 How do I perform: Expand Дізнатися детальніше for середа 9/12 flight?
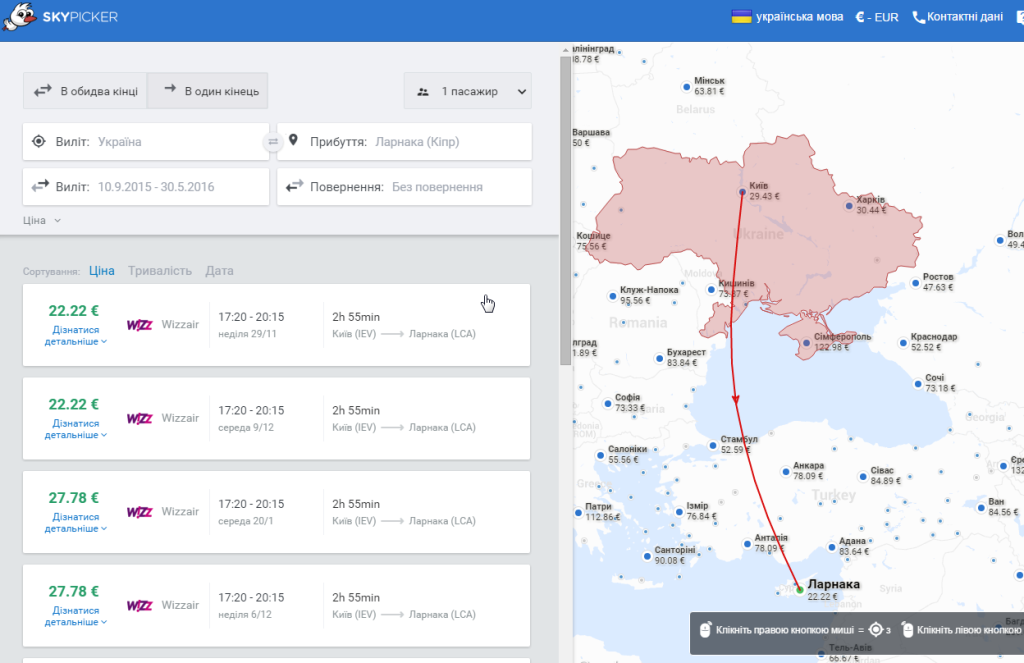75,429
